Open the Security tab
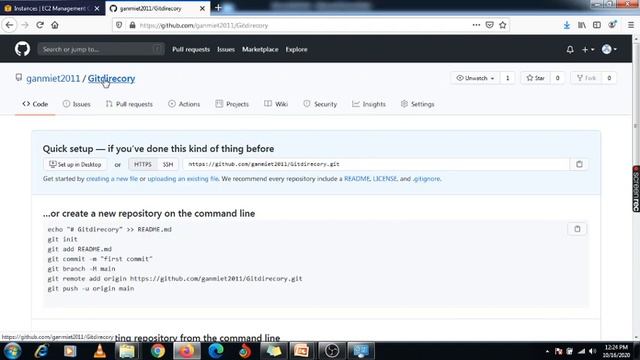This screenshot has width=640, height=360. point(320,104)
